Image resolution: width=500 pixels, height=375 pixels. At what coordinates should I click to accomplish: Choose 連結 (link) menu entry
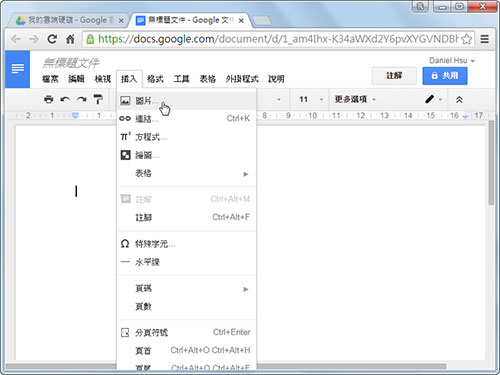click(186, 119)
